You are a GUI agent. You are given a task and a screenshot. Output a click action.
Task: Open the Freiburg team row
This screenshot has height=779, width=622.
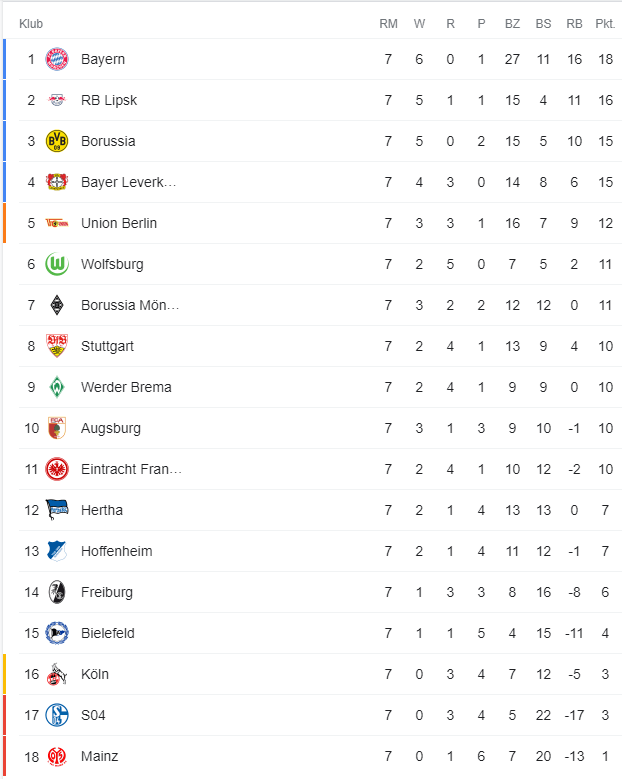[107, 592]
